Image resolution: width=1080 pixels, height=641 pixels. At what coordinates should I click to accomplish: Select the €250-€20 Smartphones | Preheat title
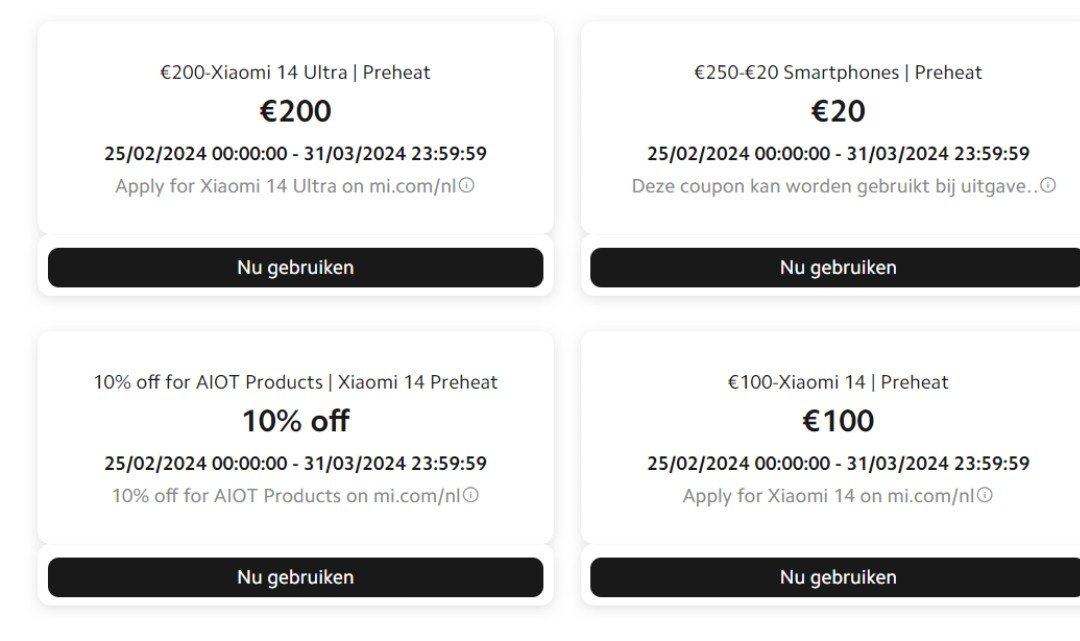(838, 72)
